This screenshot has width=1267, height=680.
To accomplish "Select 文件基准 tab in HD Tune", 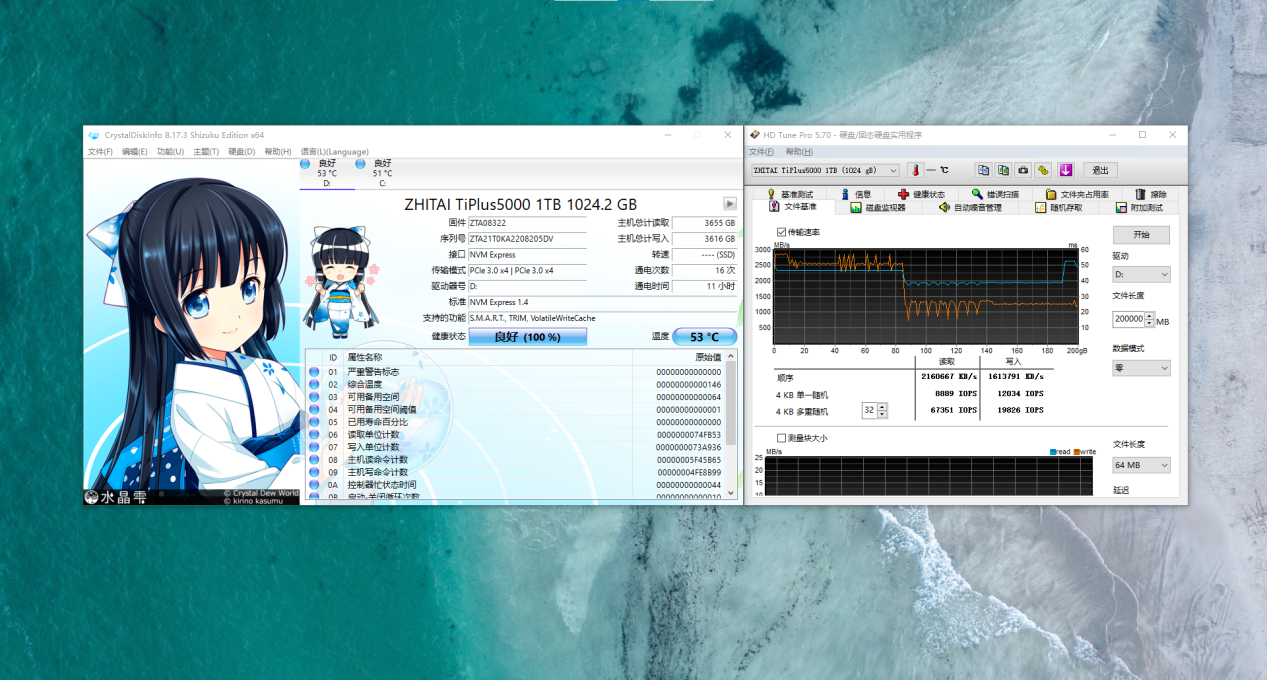I will (x=793, y=207).
